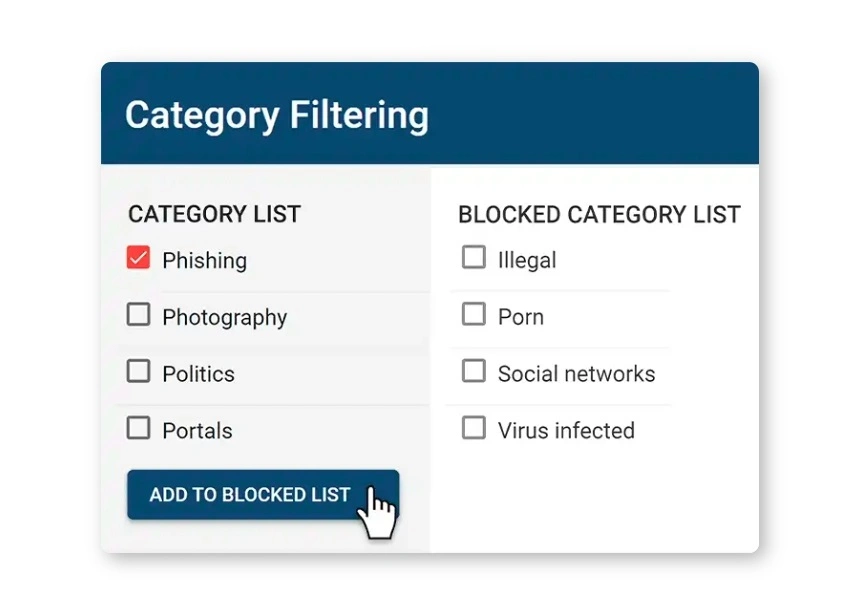Viewport: 851px width, 610px height.
Task: Click the Photography category label text
Action: coord(224,318)
